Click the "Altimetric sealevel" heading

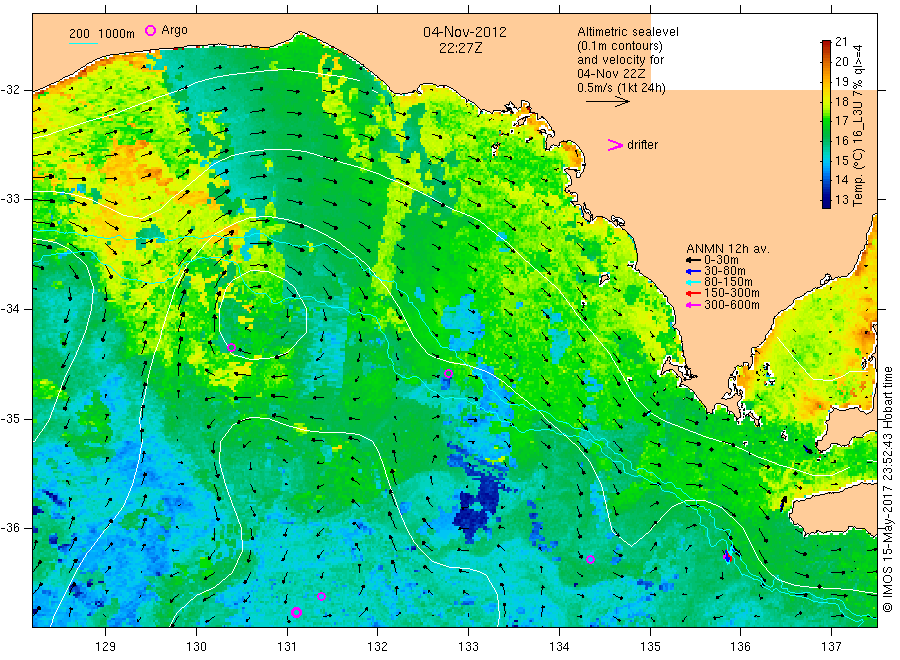tap(628, 32)
